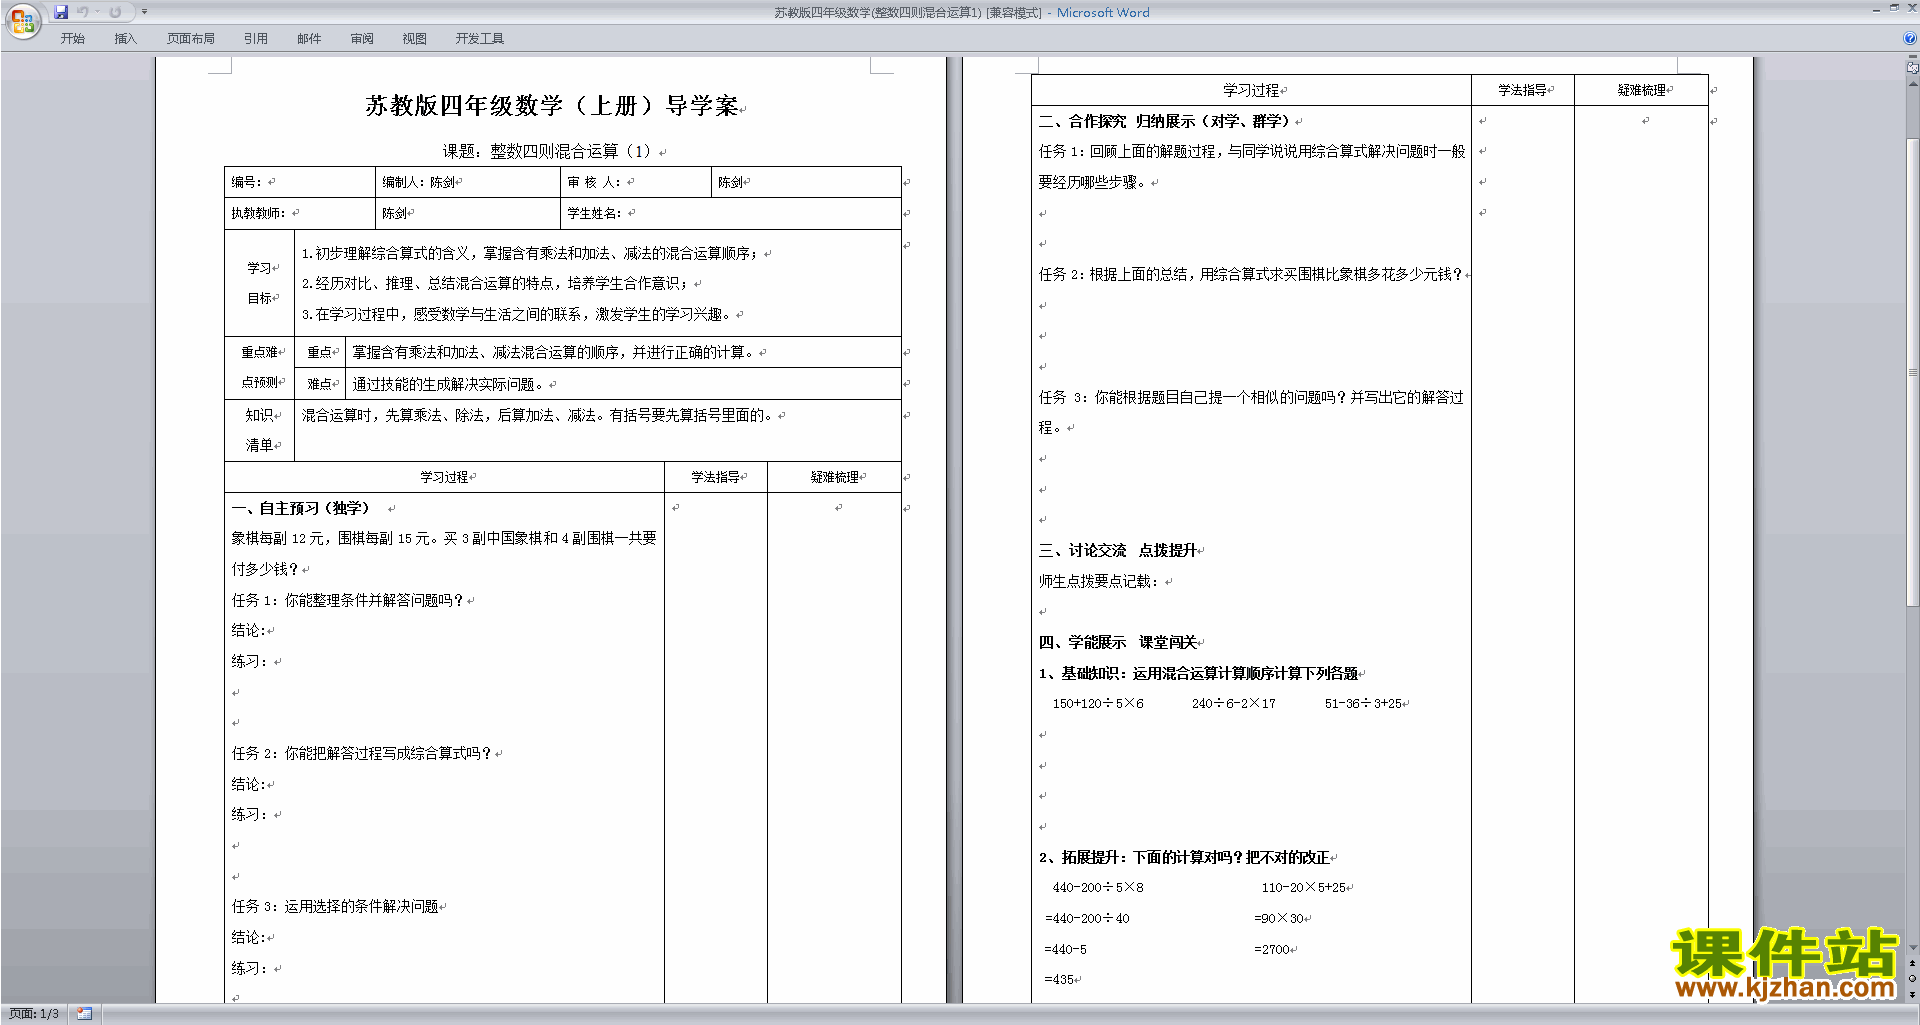This screenshot has height=1025, width=1920.
Task: Click the 学生姓名 table cell
Action: pos(730,213)
